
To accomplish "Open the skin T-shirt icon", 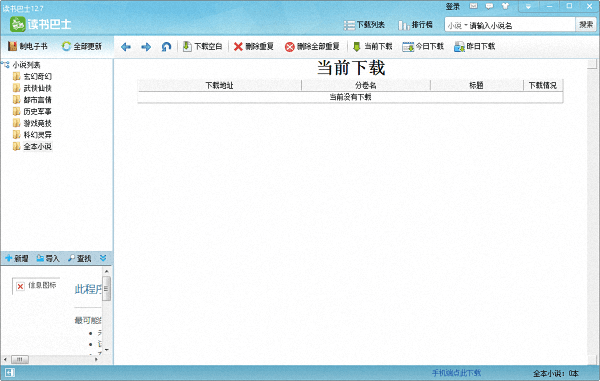I will [x=505, y=6].
